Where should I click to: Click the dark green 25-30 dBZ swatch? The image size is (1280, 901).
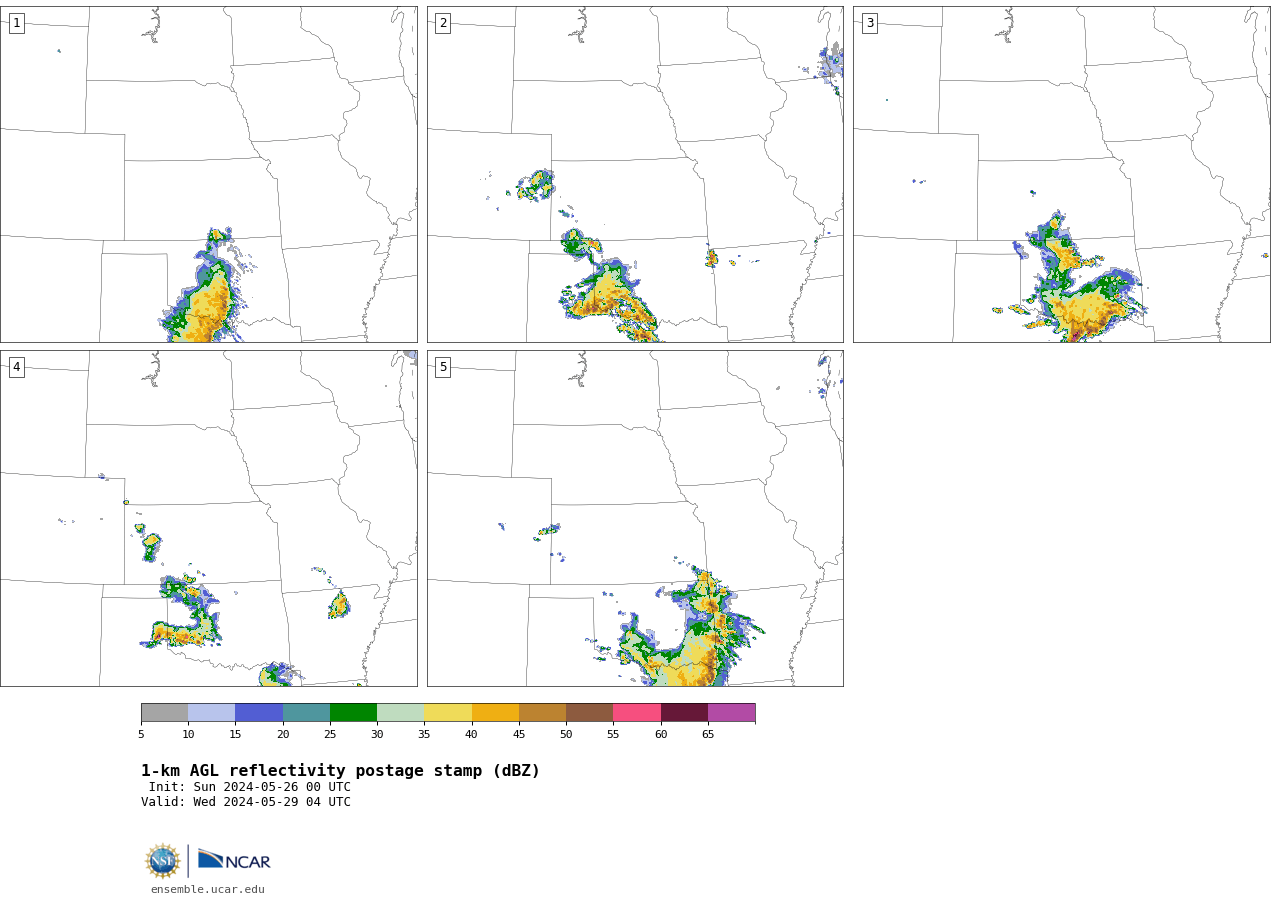tap(354, 713)
